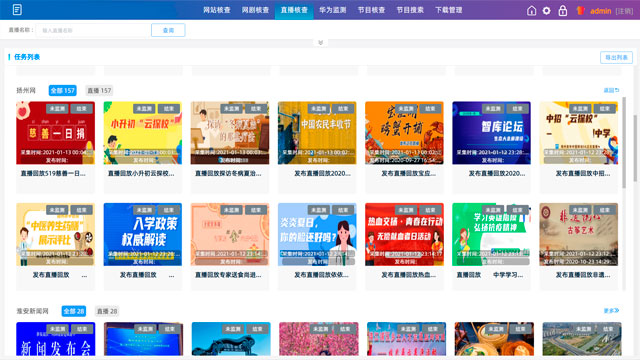The image size is (640, 360).
Task: Focus the 直播名称 input field
Action: click(x=93, y=30)
